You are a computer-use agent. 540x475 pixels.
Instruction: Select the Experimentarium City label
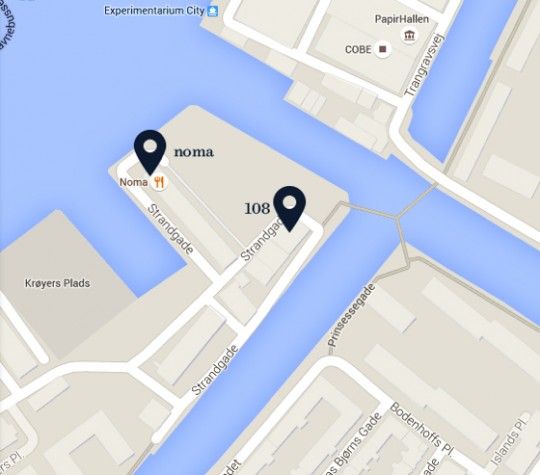[x=154, y=11]
